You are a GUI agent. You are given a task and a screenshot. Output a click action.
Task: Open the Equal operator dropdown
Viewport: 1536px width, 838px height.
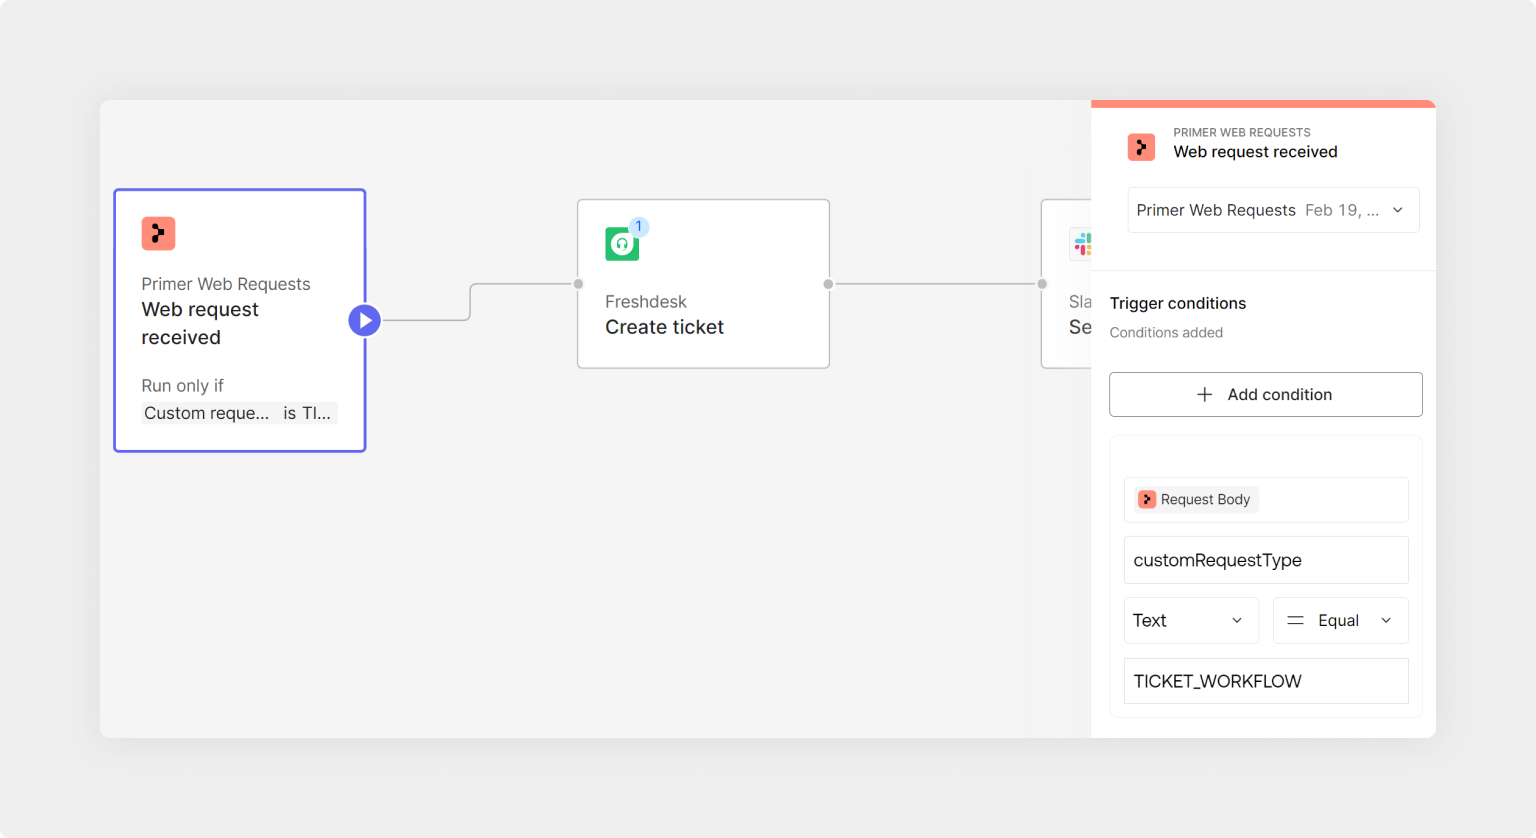click(1340, 620)
